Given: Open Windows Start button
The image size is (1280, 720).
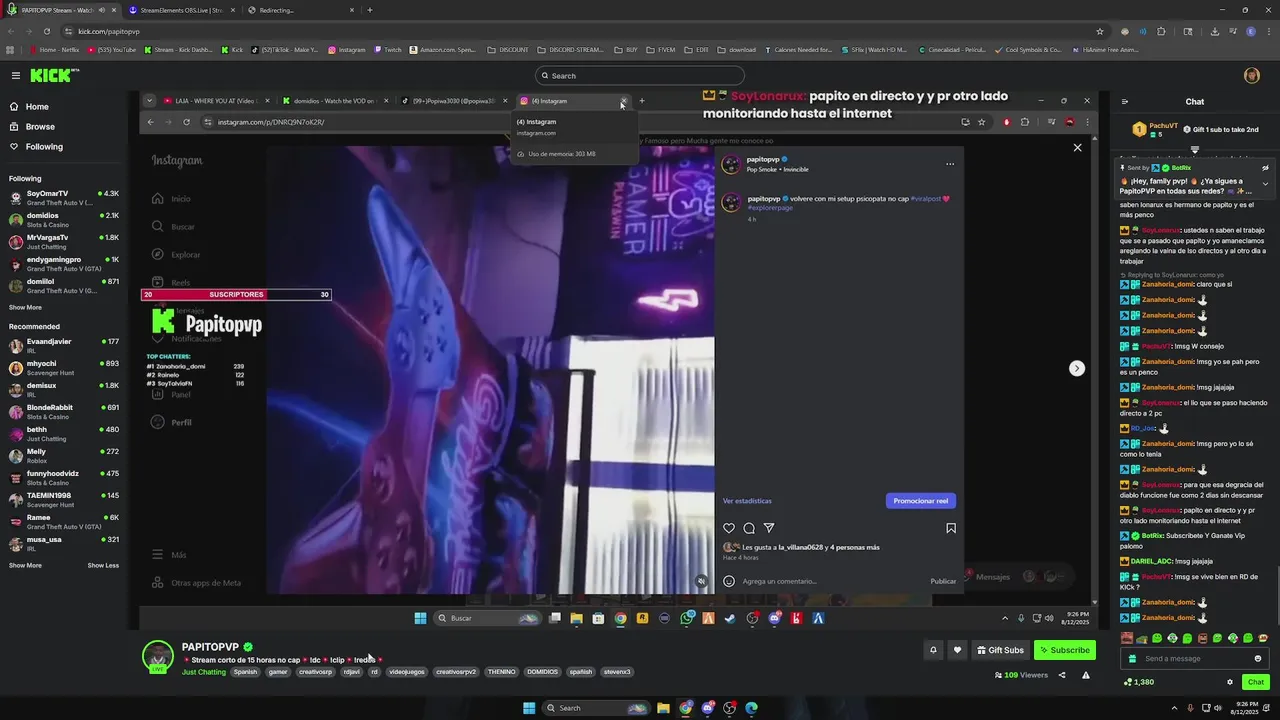Looking at the screenshot, I should click(529, 708).
